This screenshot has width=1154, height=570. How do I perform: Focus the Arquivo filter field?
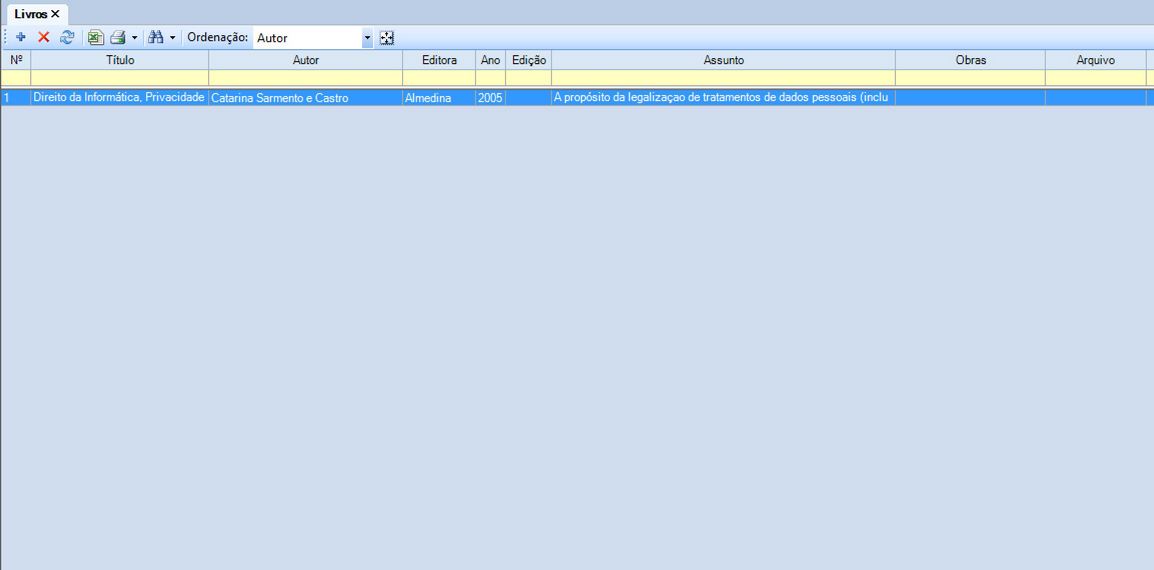coord(1096,78)
